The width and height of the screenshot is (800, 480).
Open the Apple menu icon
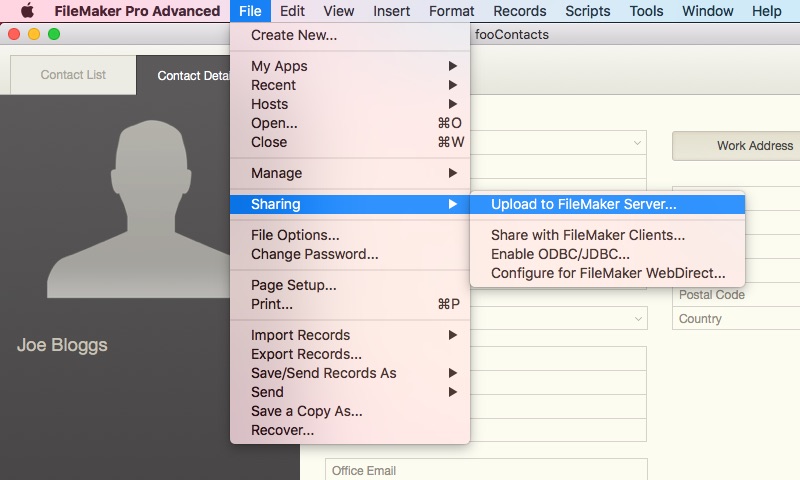tap(27, 11)
